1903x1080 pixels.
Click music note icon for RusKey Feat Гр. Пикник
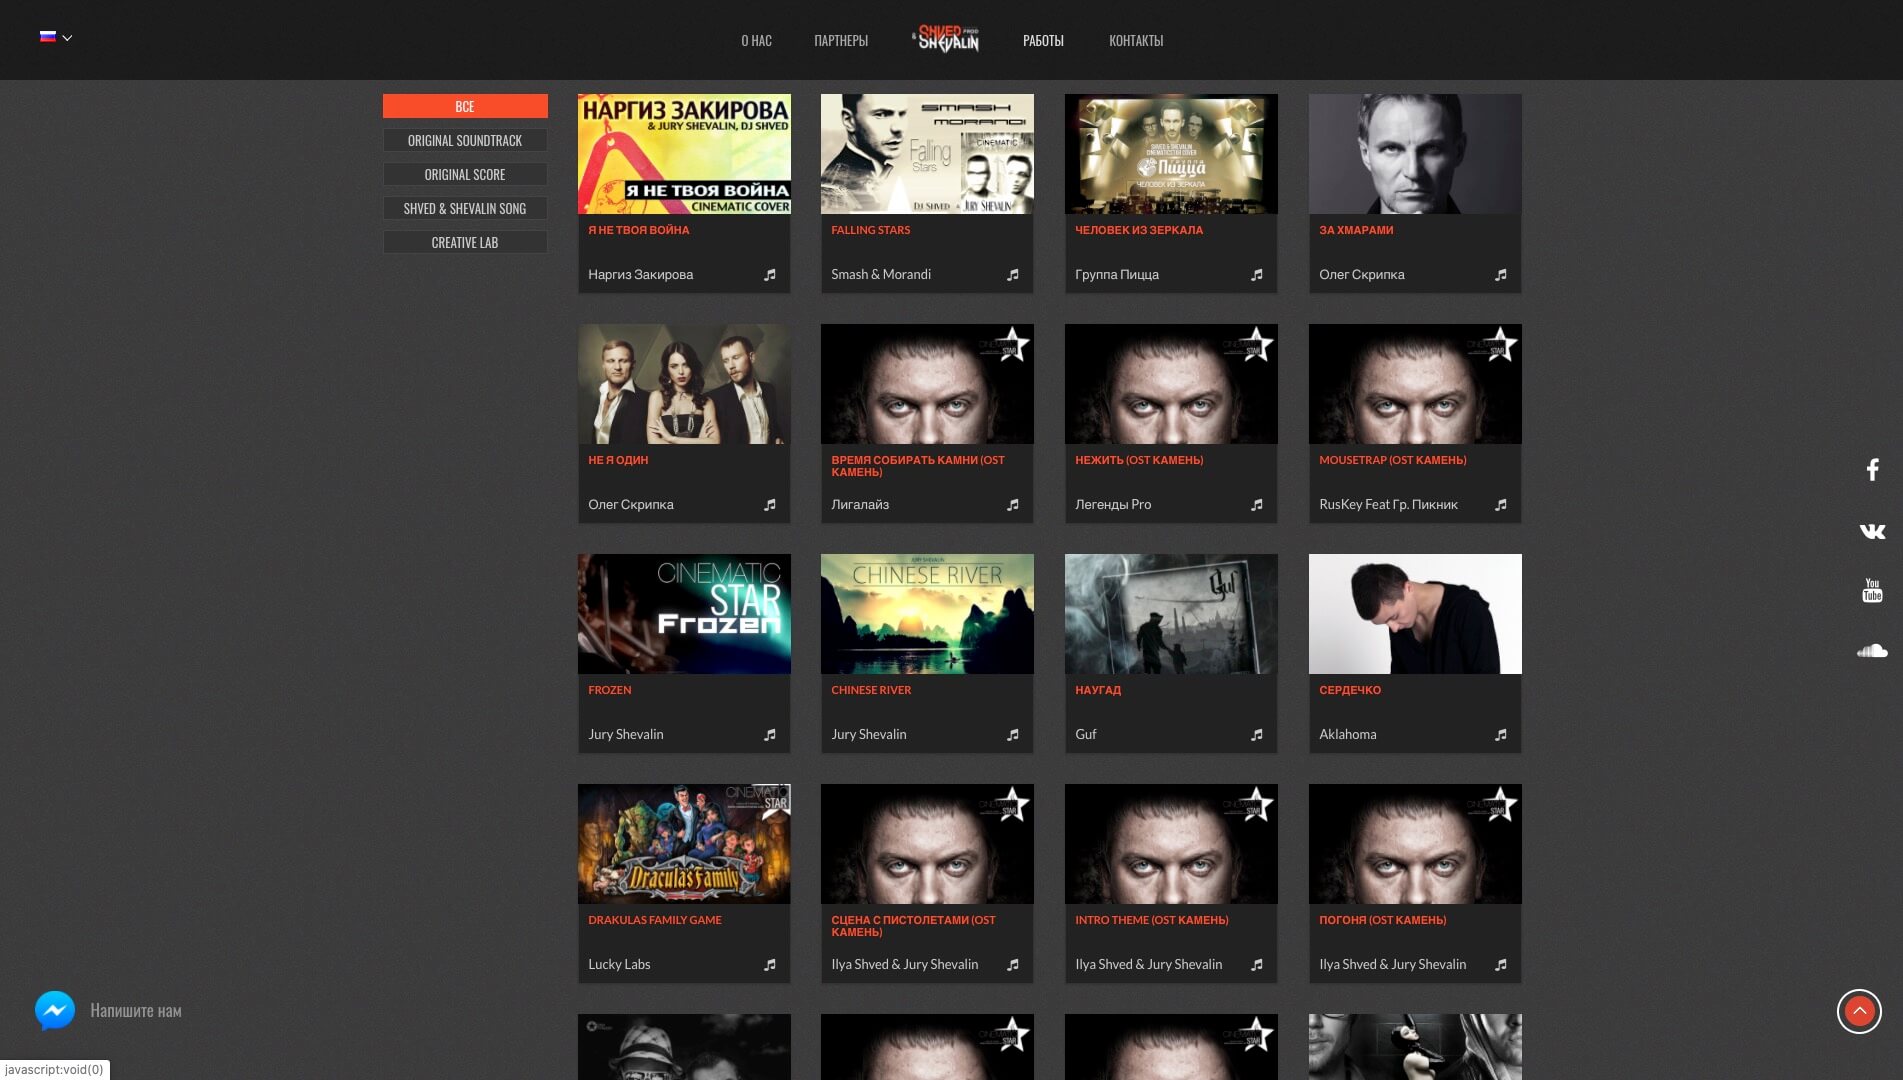pyautogui.click(x=1501, y=505)
